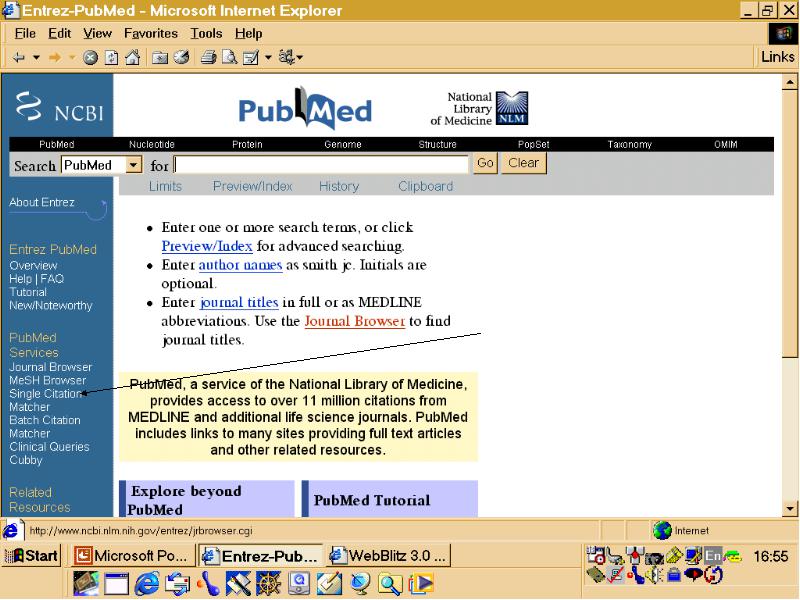Image resolution: width=800 pixels, height=600 pixels.
Task: Open the ship's wheel quick launch icon
Action: pos(268,583)
